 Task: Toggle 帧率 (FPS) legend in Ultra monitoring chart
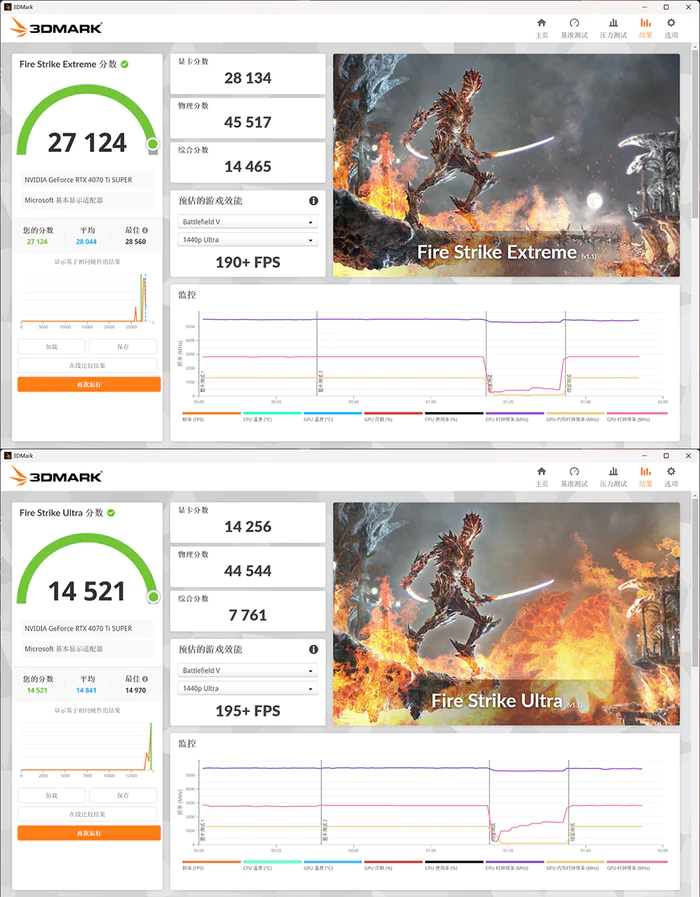click(211, 865)
